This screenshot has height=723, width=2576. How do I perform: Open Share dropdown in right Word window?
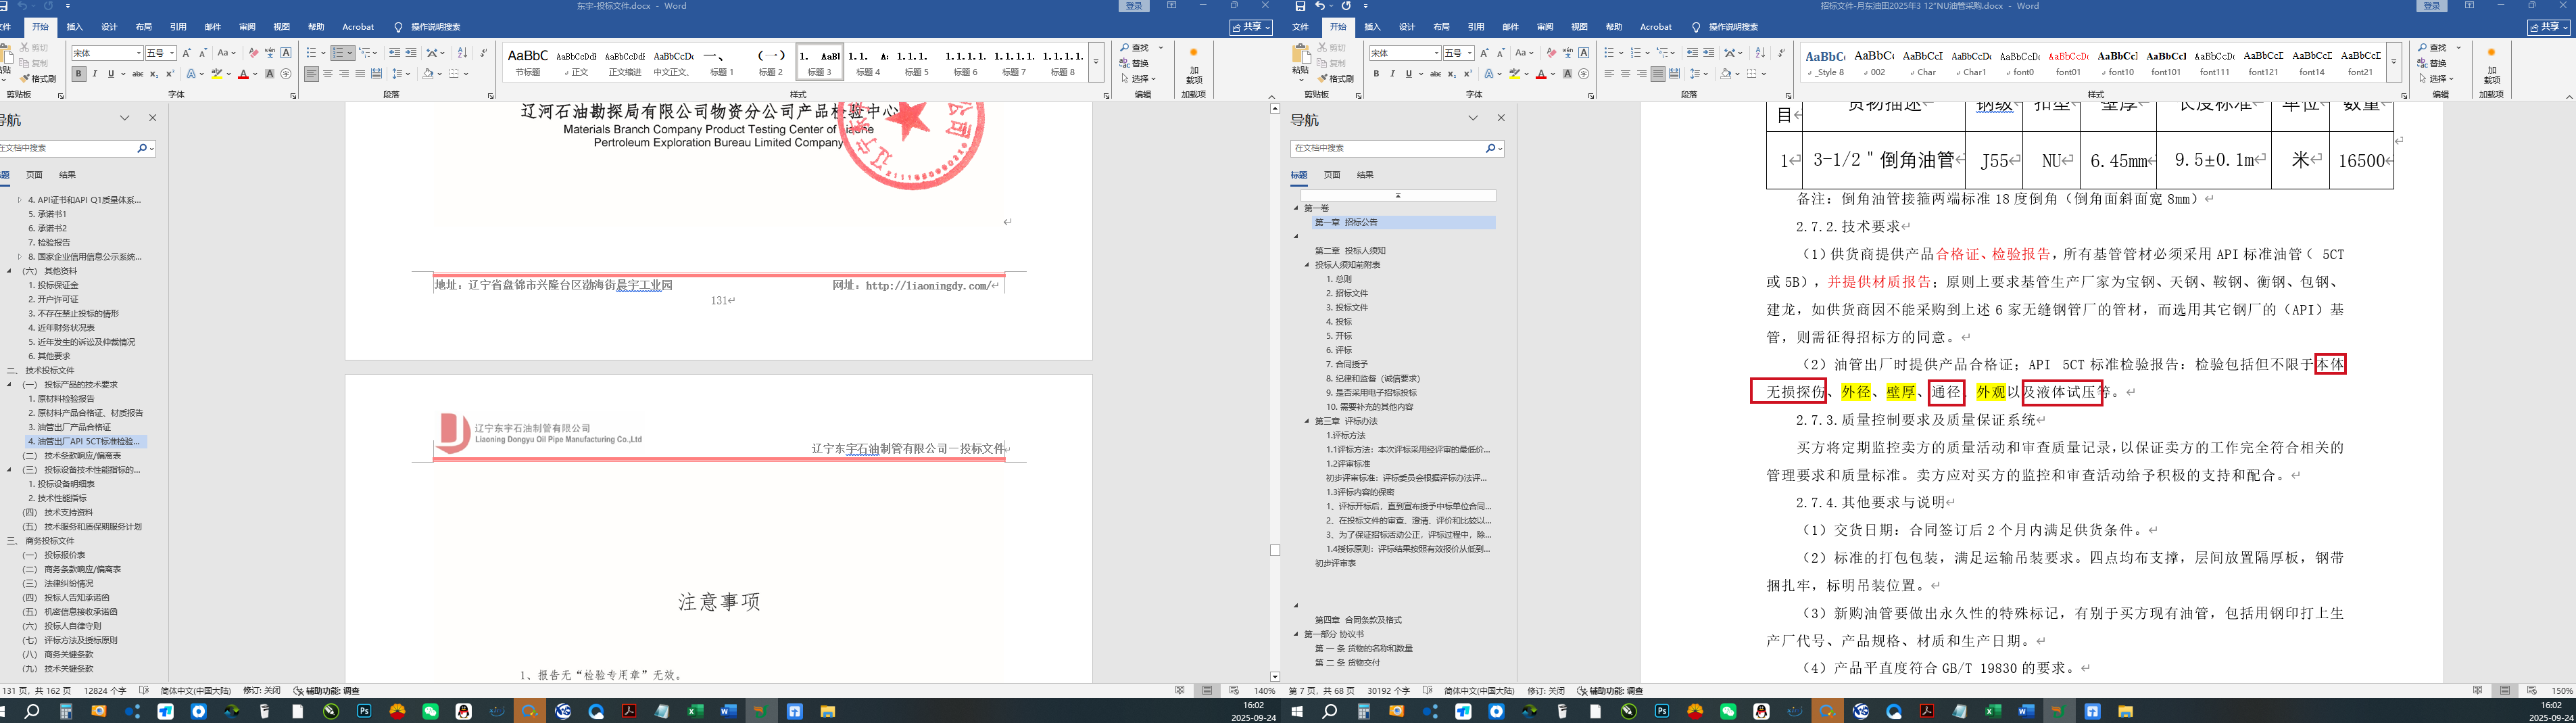pos(2549,27)
